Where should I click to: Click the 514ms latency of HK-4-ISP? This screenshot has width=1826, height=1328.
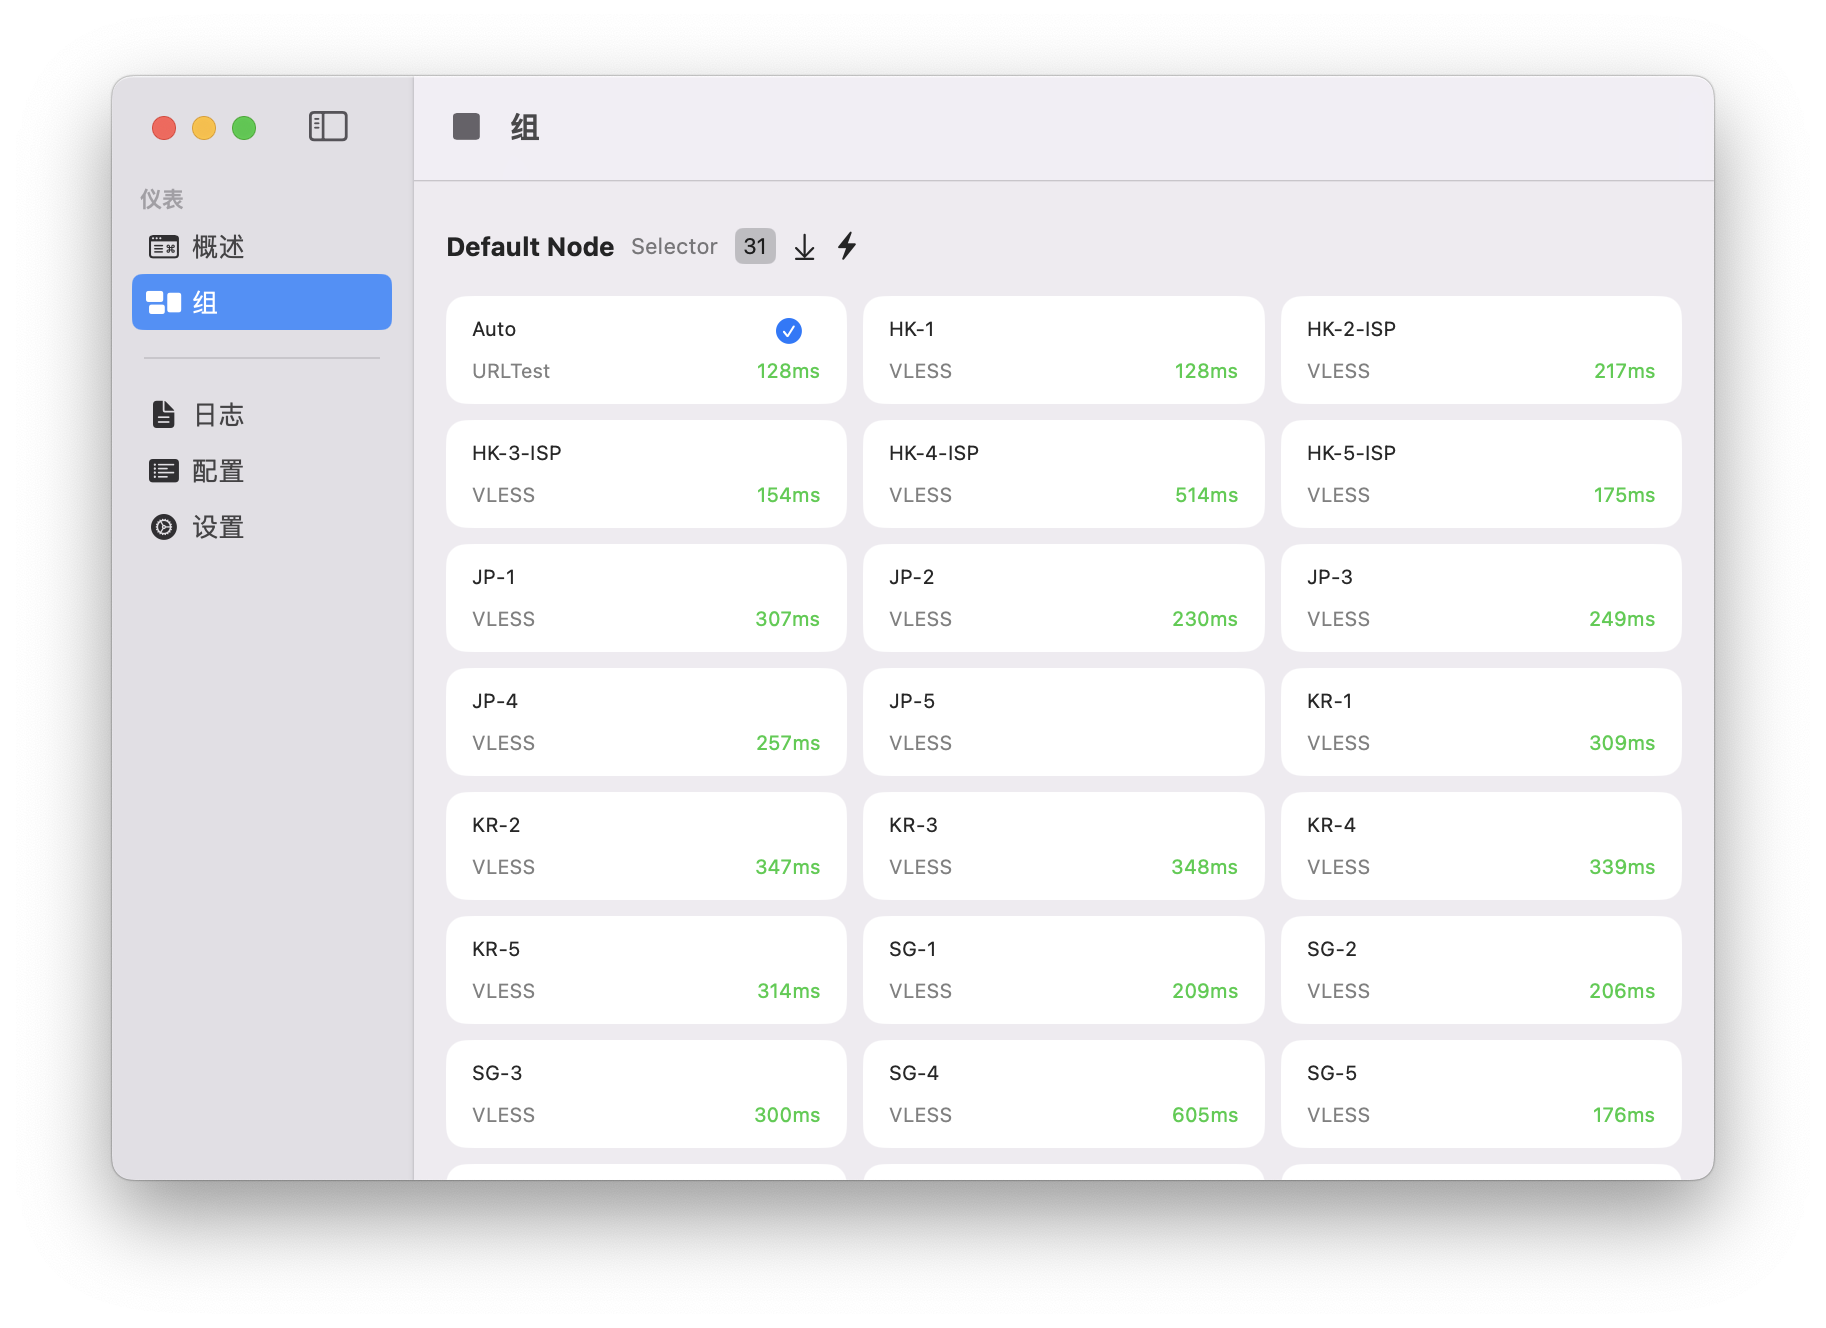1206,495
